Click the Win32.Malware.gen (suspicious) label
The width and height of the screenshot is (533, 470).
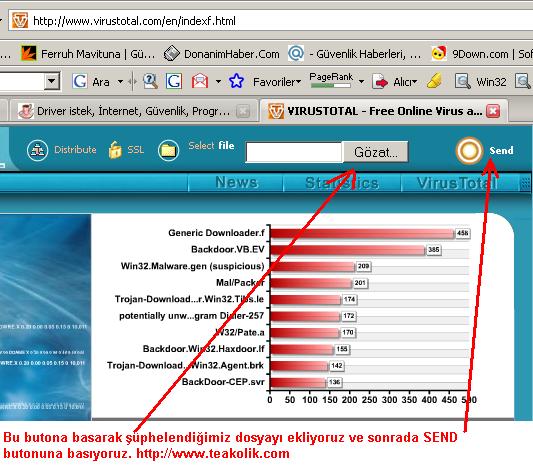[x=192, y=266]
